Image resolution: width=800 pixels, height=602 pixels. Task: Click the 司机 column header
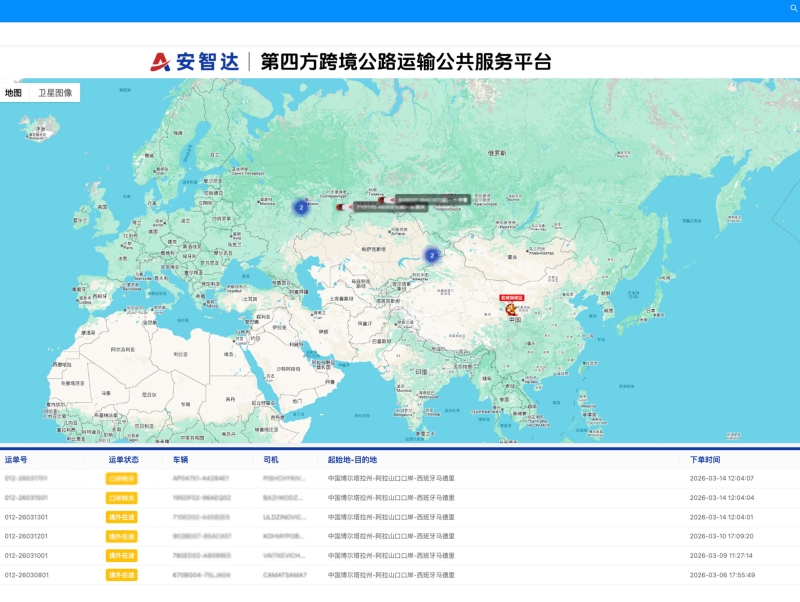271,460
